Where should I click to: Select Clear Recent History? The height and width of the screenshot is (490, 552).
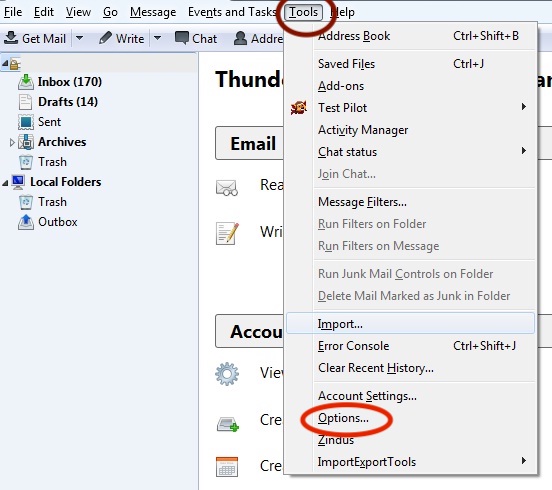pyautogui.click(x=411, y=368)
